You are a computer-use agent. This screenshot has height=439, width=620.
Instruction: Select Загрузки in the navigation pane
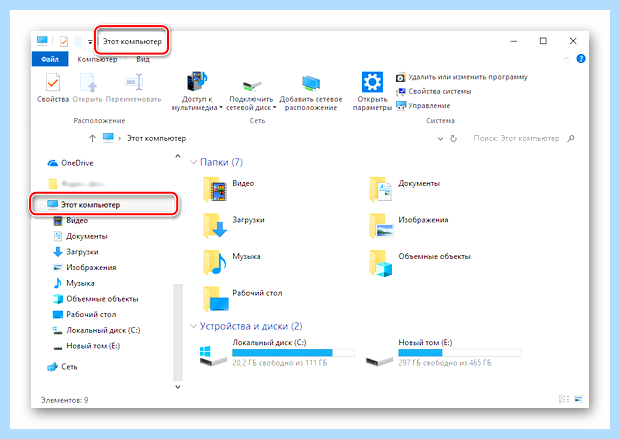(76, 252)
